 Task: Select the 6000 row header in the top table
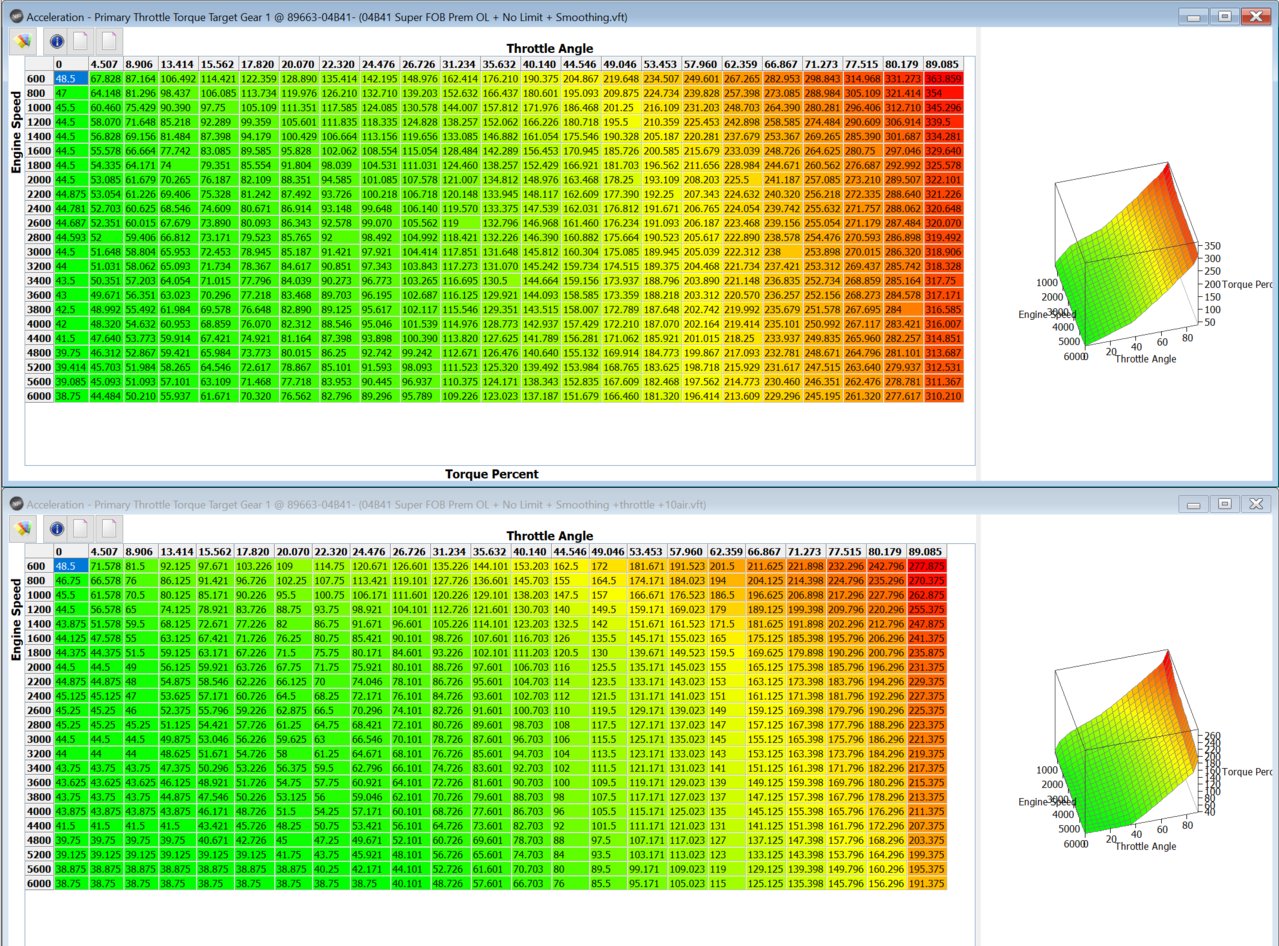pos(38,397)
